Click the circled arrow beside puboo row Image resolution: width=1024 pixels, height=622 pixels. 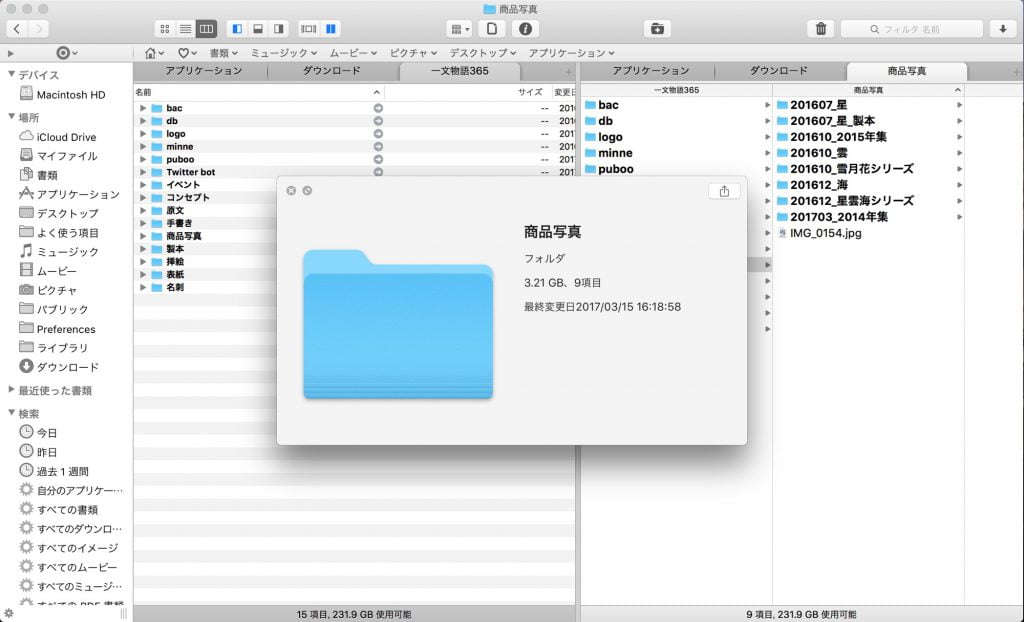coord(378,159)
